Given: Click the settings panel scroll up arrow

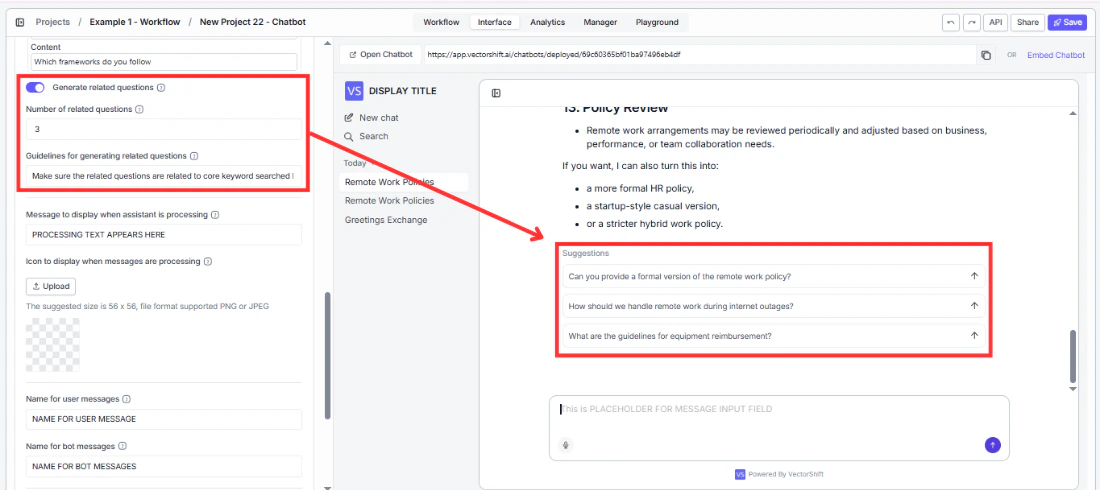Looking at the screenshot, I should pos(327,44).
